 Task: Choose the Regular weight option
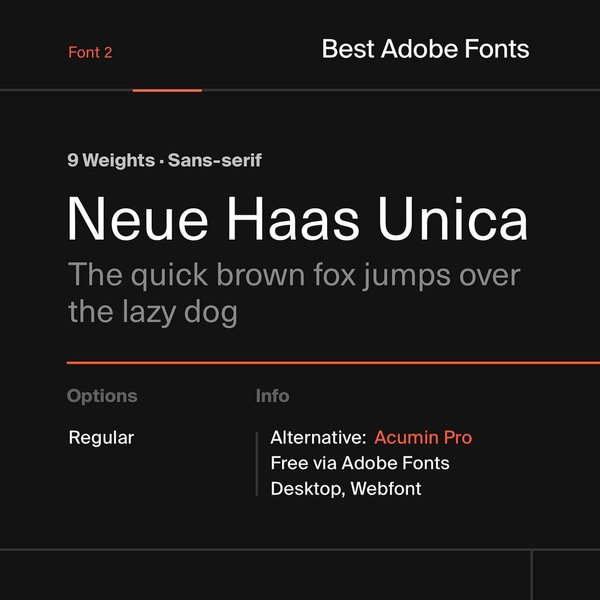101,438
